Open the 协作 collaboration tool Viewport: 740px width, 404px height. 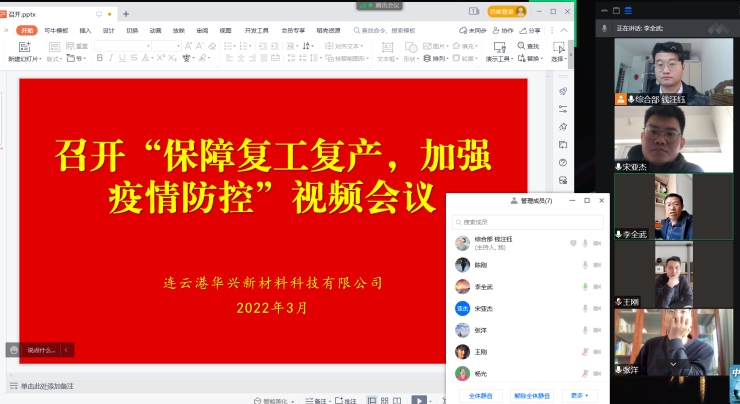(503, 31)
